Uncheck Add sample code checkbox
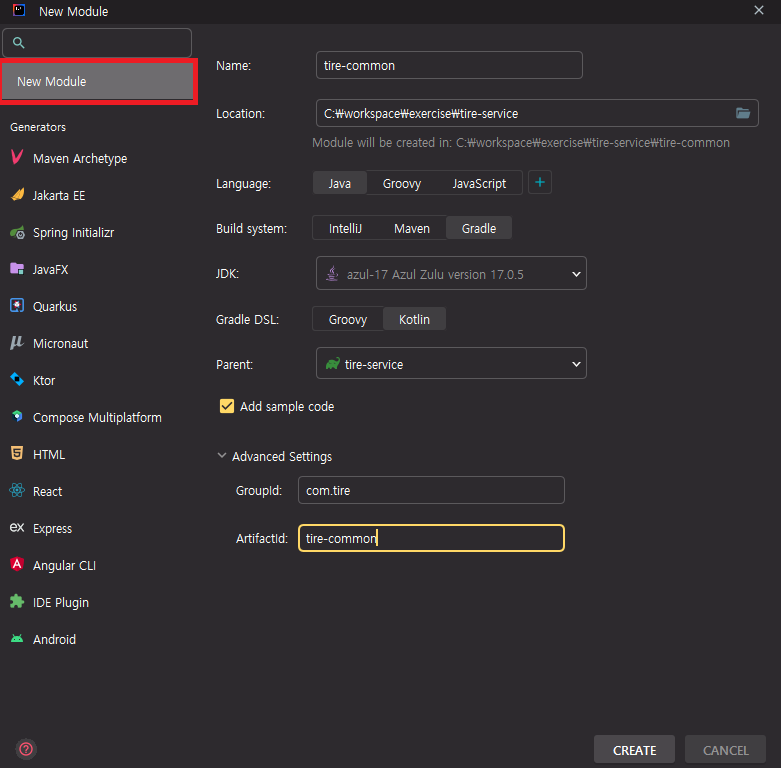The height and width of the screenshot is (768, 781). click(227, 406)
